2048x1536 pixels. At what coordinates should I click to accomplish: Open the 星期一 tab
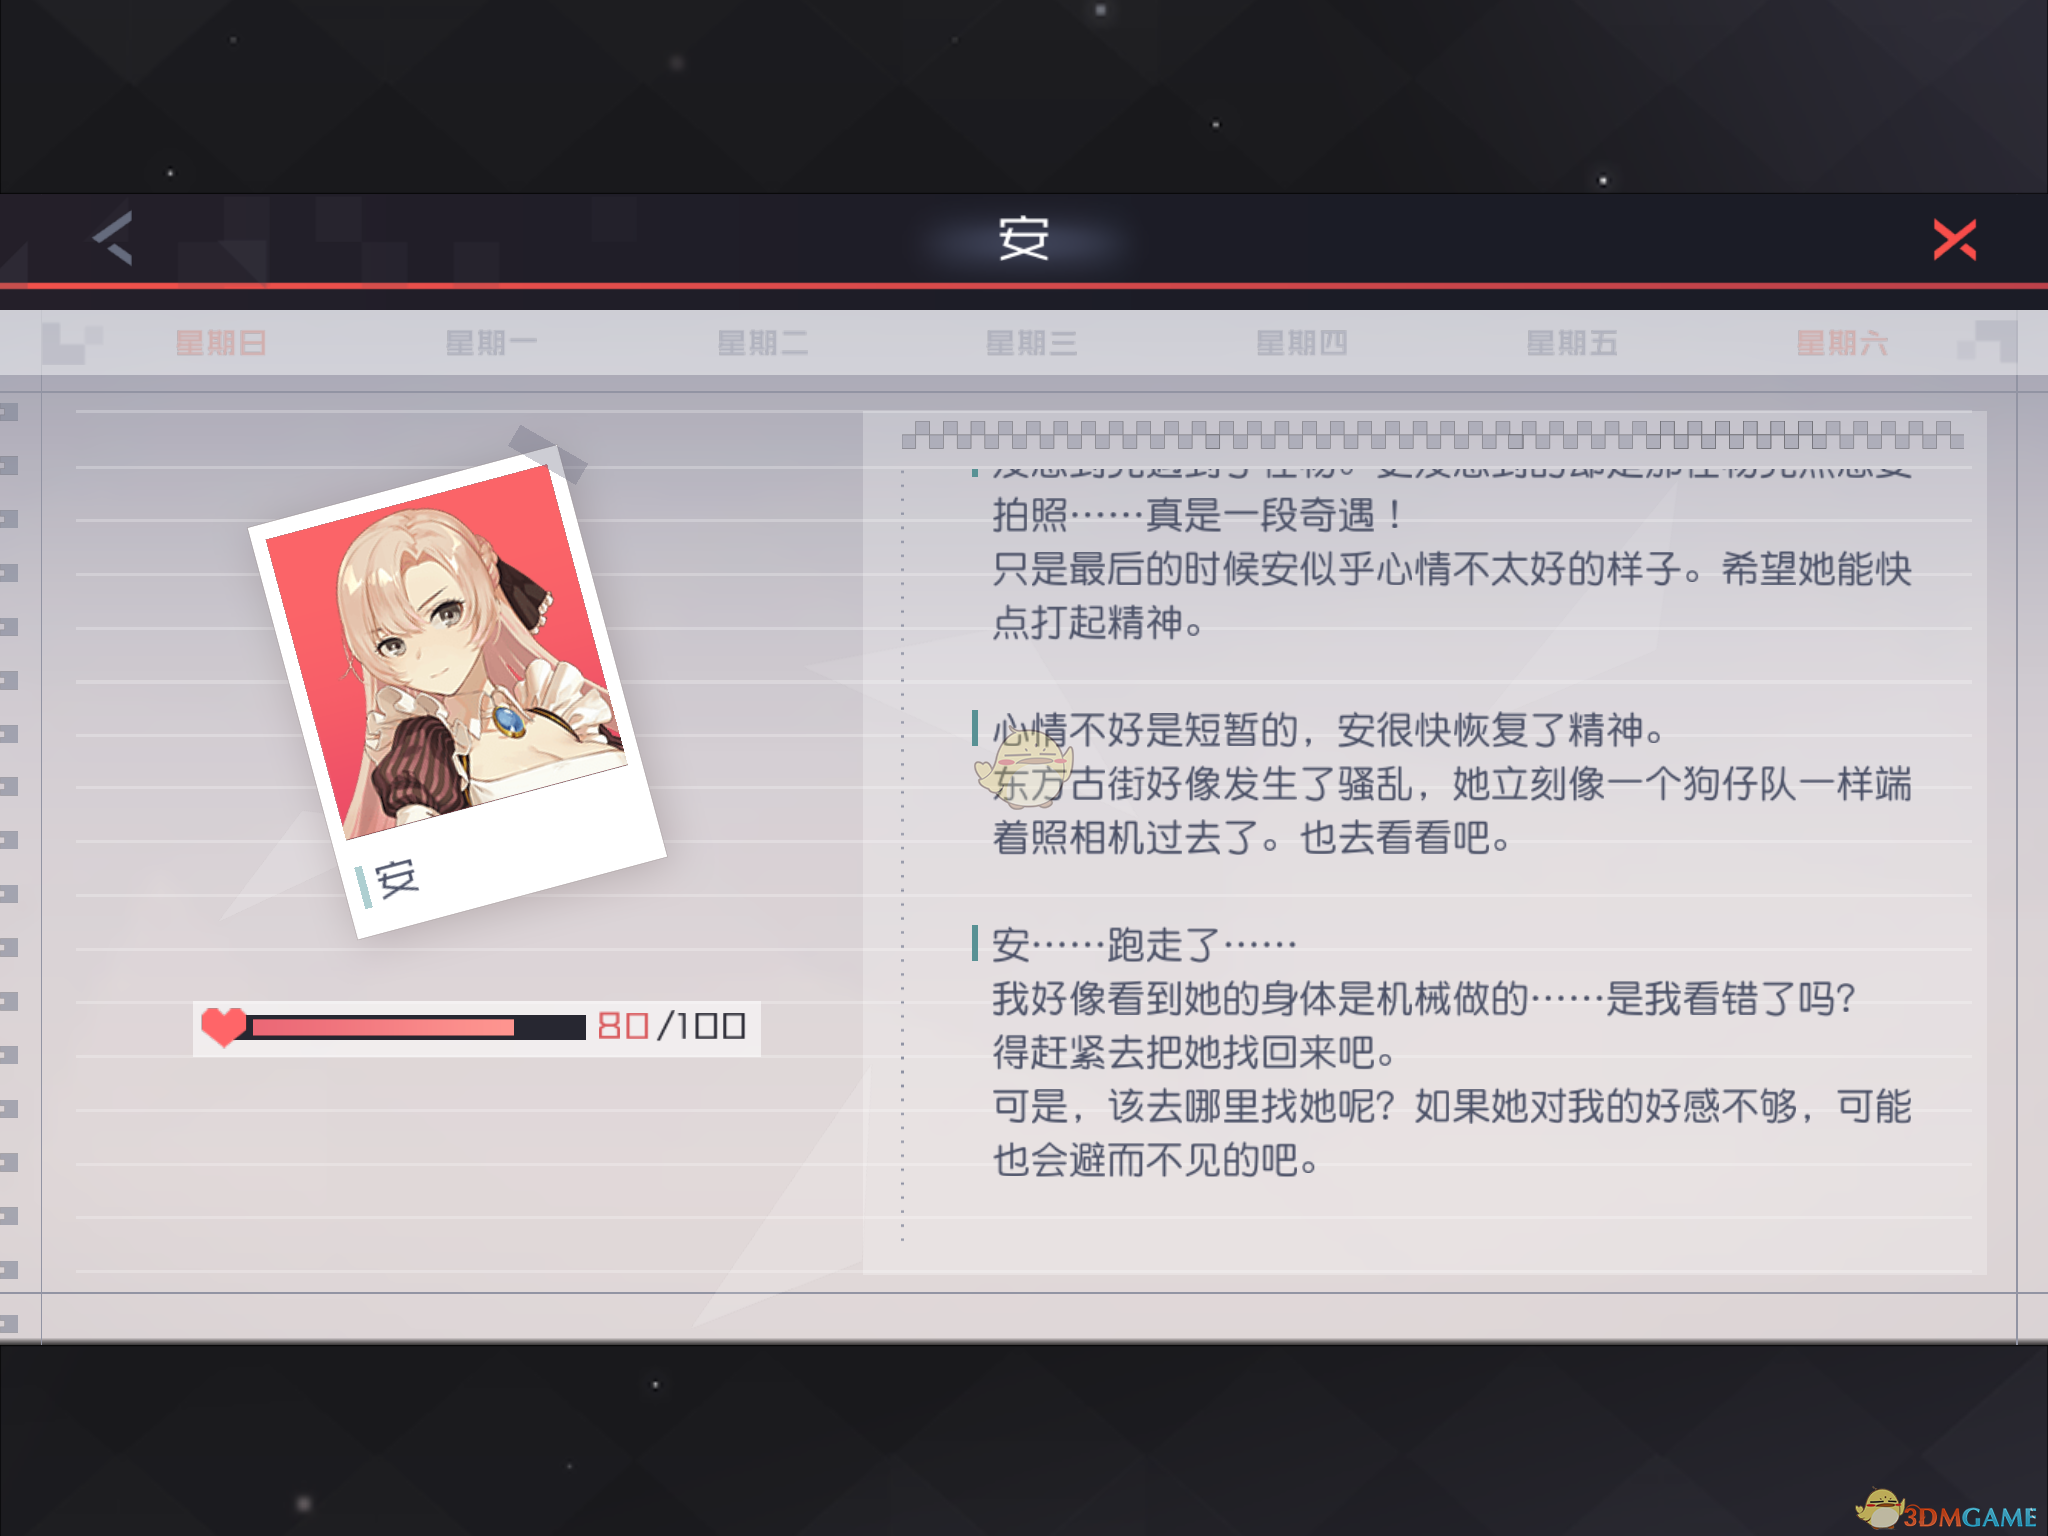point(491,344)
